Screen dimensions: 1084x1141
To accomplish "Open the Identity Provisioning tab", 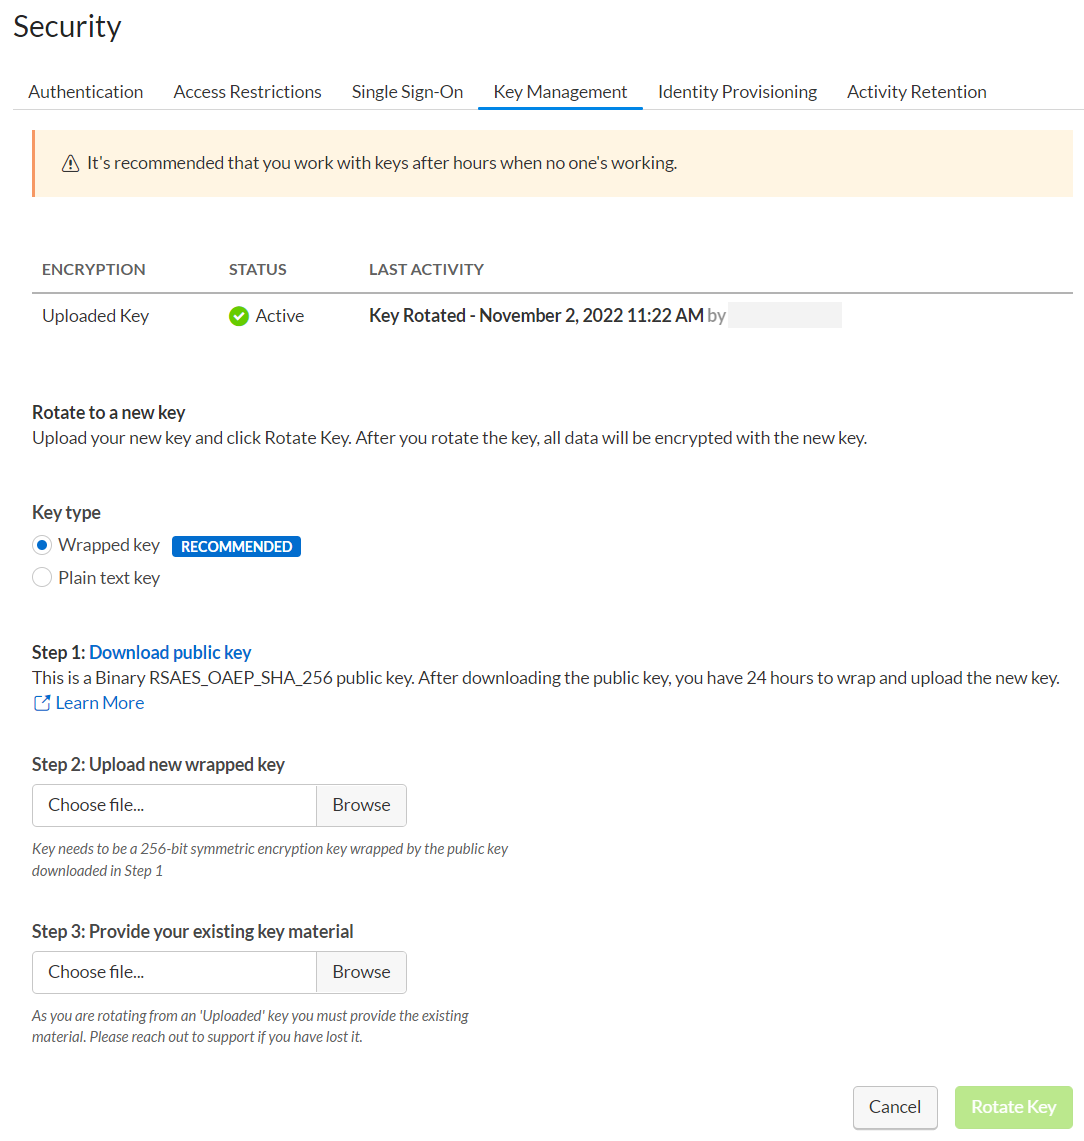I will (x=737, y=91).
